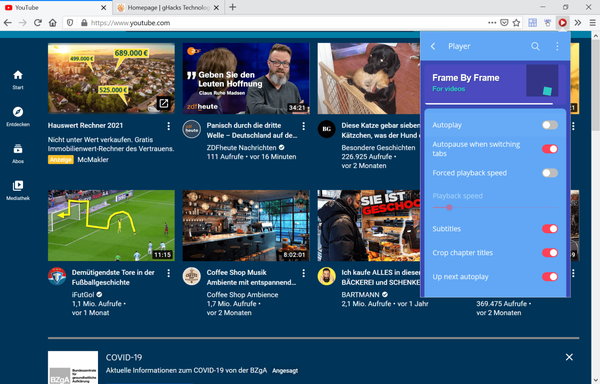Enable the Autoplay toggle
Screen dimensions: 600x384
pyautogui.click(x=550, y=125)
